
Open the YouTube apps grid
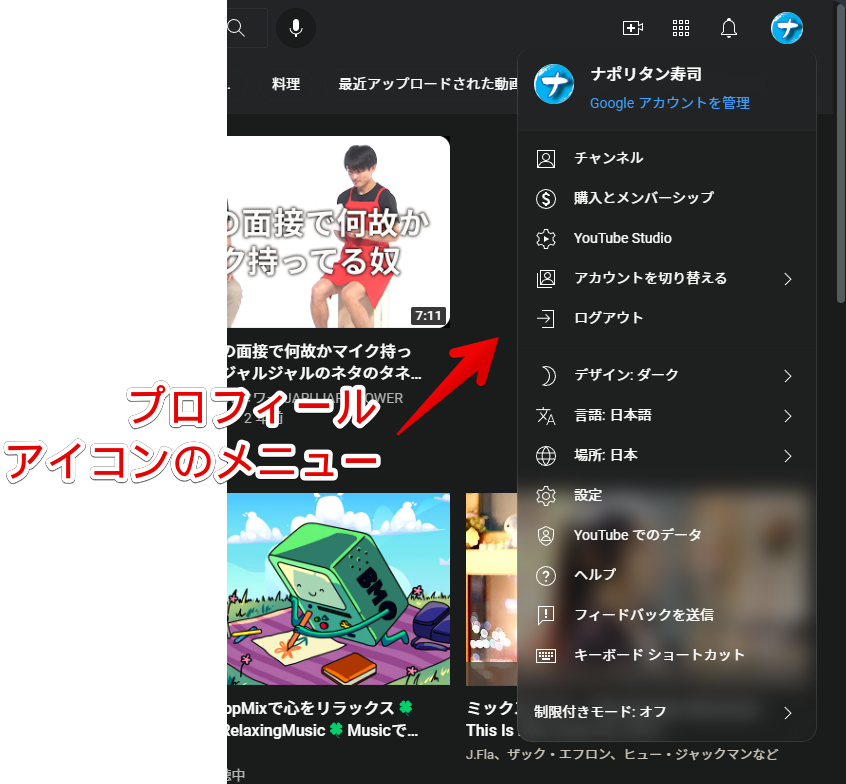pyautogui.click(x=680, y=28)
